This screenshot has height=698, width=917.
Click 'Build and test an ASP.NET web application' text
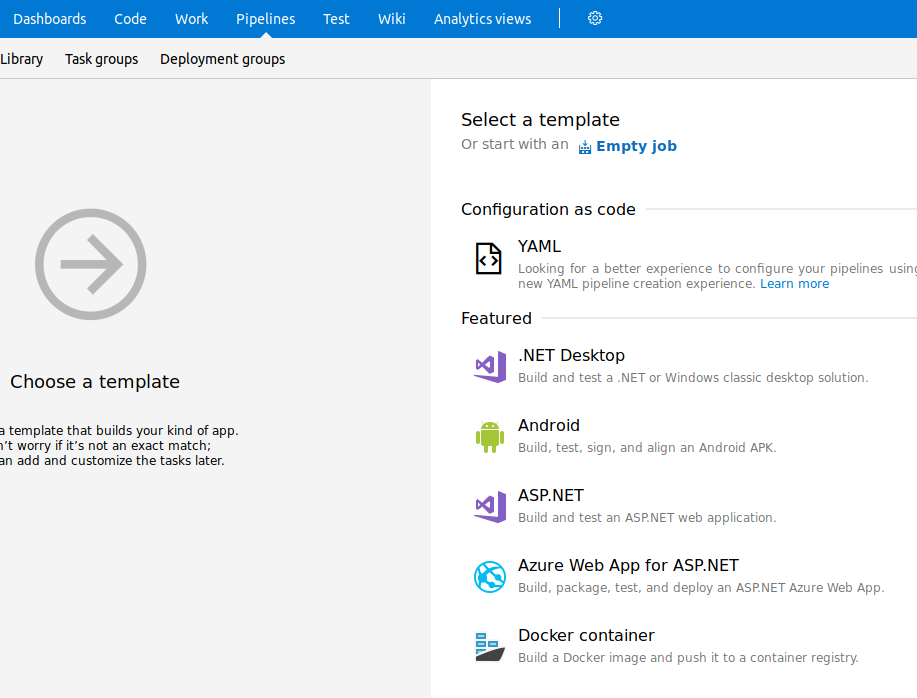point(647,517)
